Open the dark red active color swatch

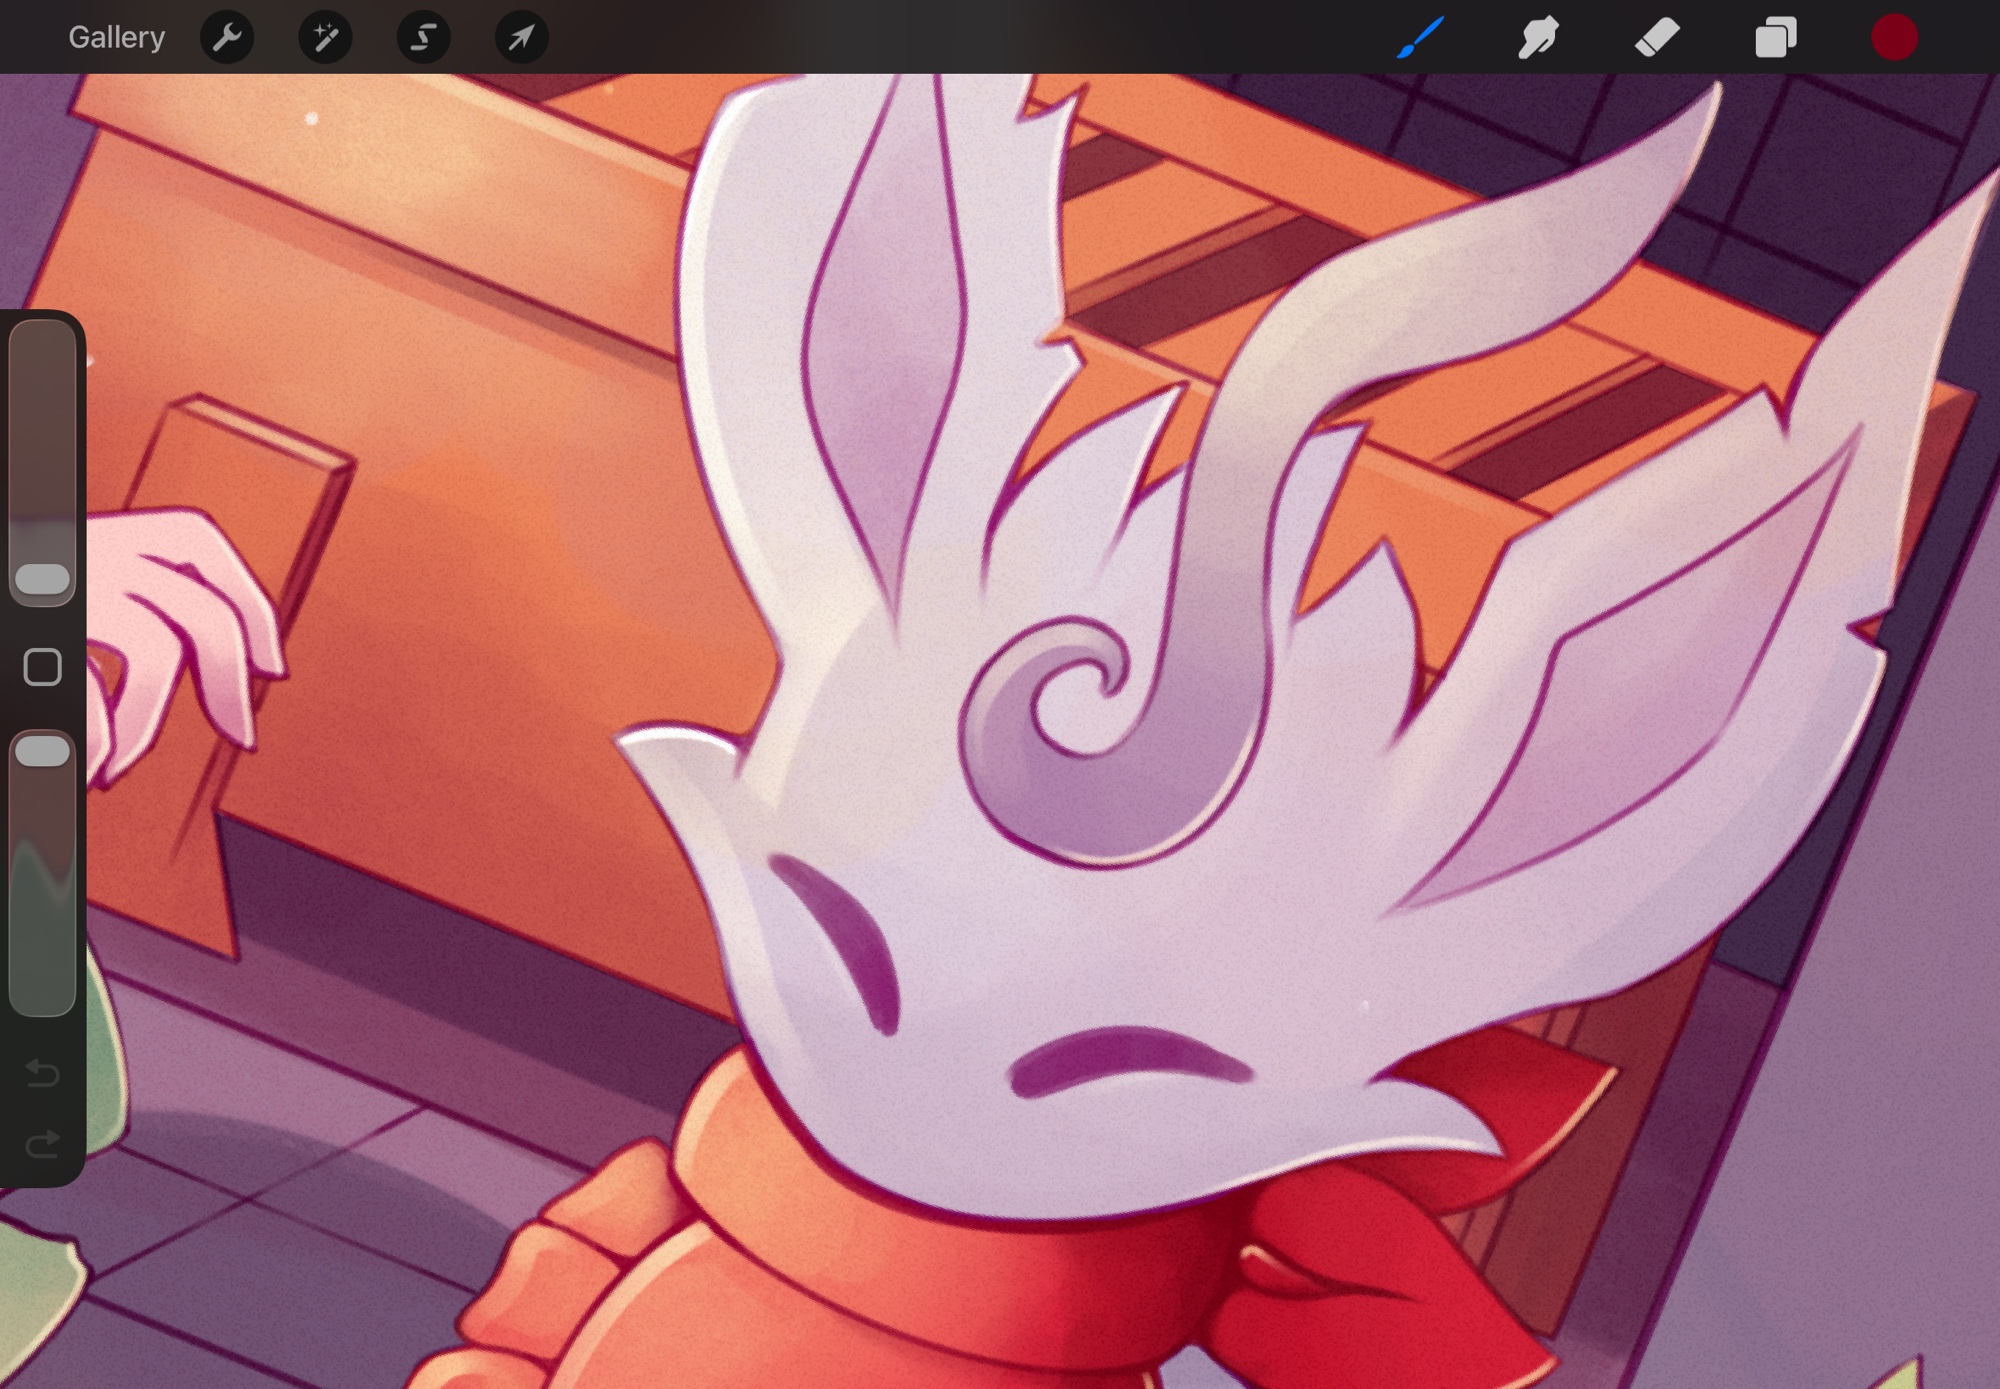pos(1894,38)
